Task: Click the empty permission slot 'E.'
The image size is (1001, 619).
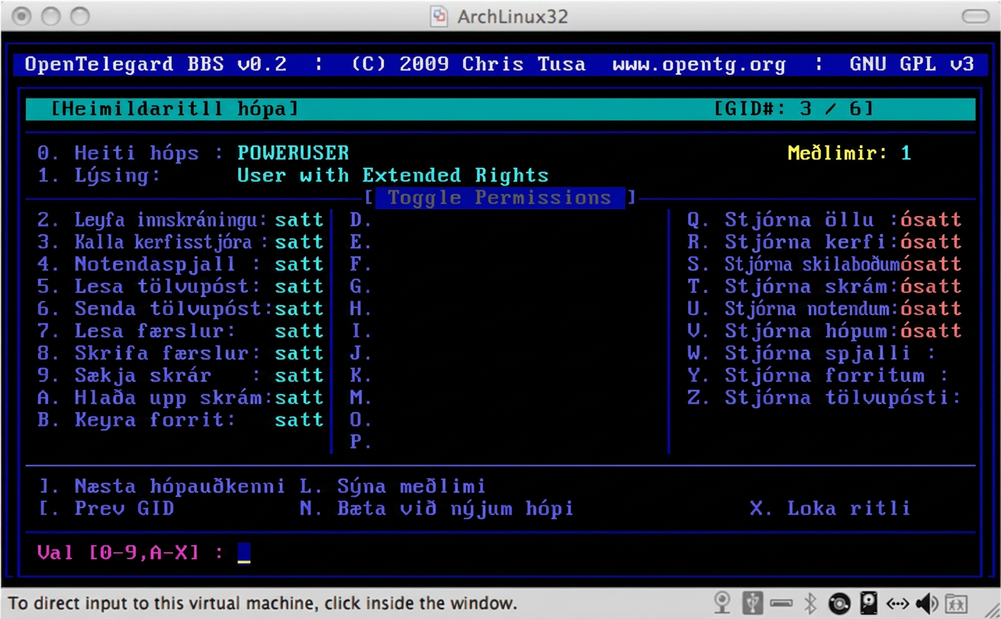Action: click(361, 242)
